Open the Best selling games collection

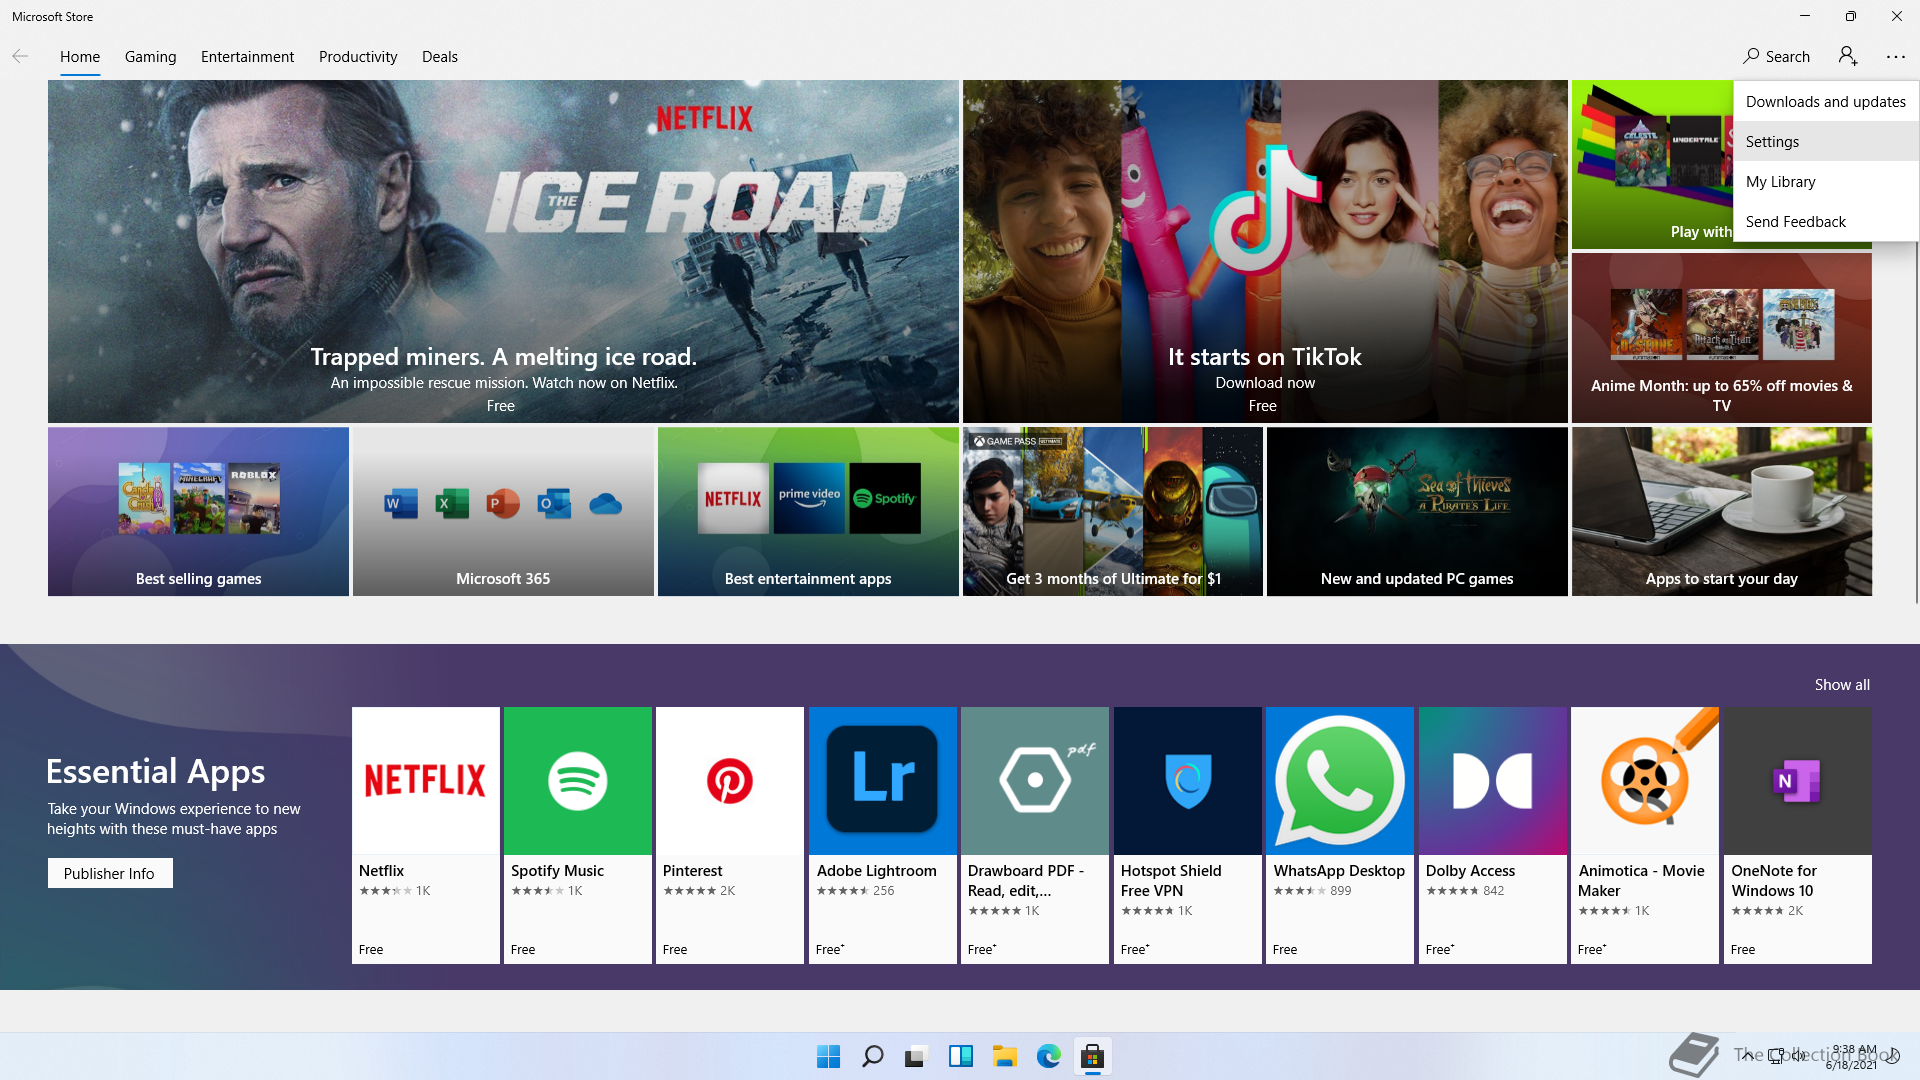click(198, 511)
